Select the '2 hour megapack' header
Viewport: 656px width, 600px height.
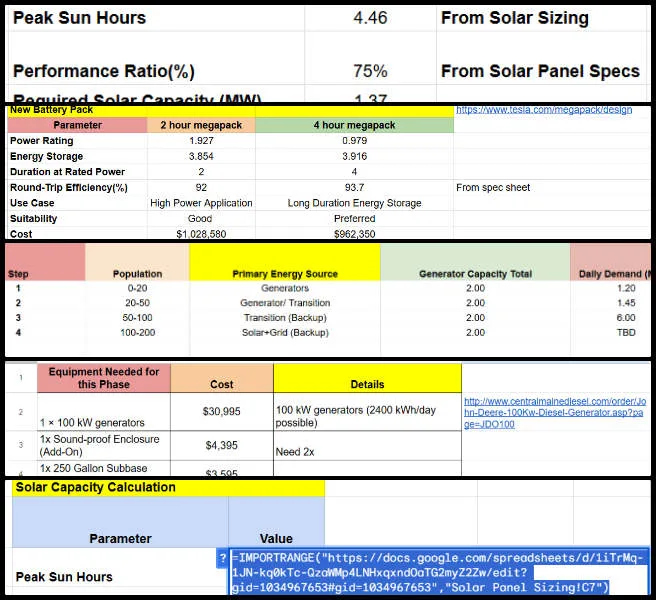tap(201, 125)
